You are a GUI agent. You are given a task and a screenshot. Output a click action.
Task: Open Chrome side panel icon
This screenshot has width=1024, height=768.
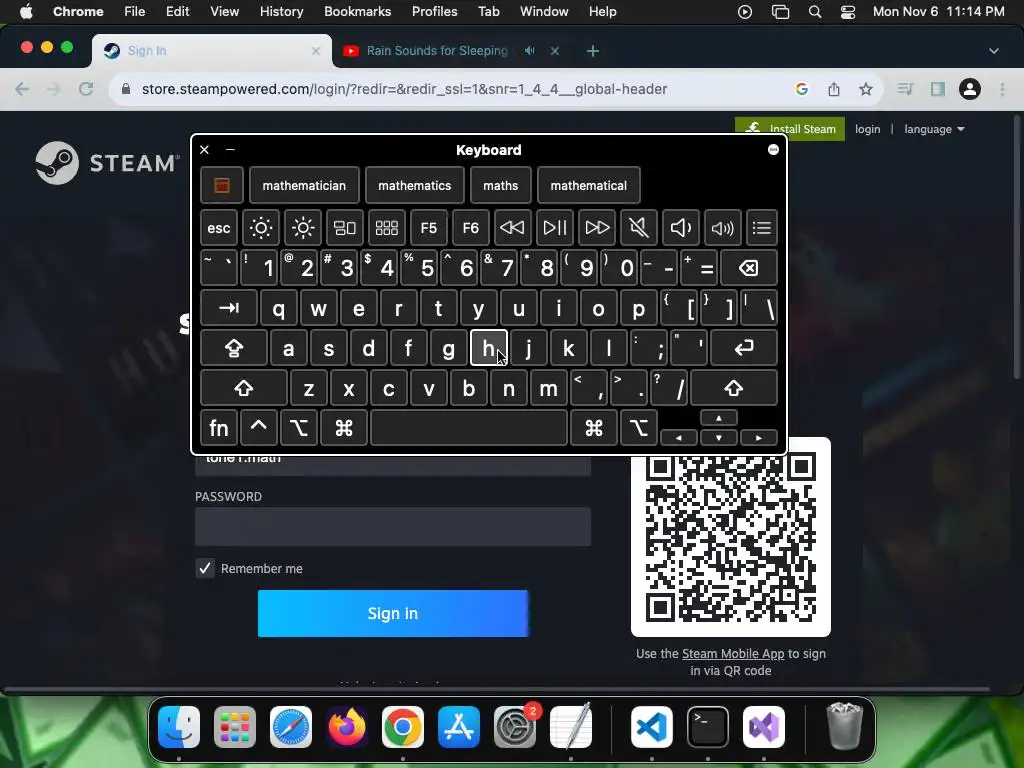tap(938, 89)
